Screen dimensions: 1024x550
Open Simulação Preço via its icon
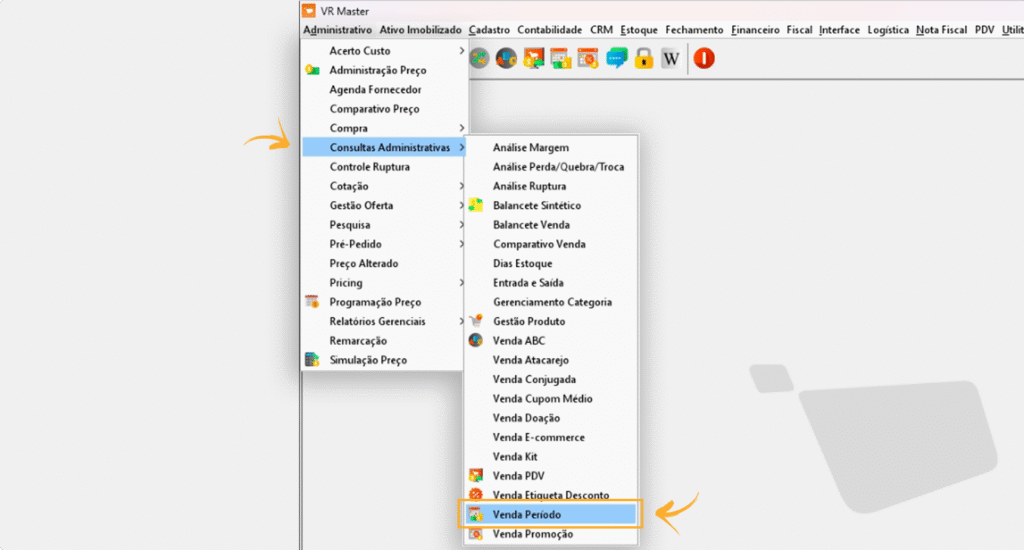click(x=312, y=360)
